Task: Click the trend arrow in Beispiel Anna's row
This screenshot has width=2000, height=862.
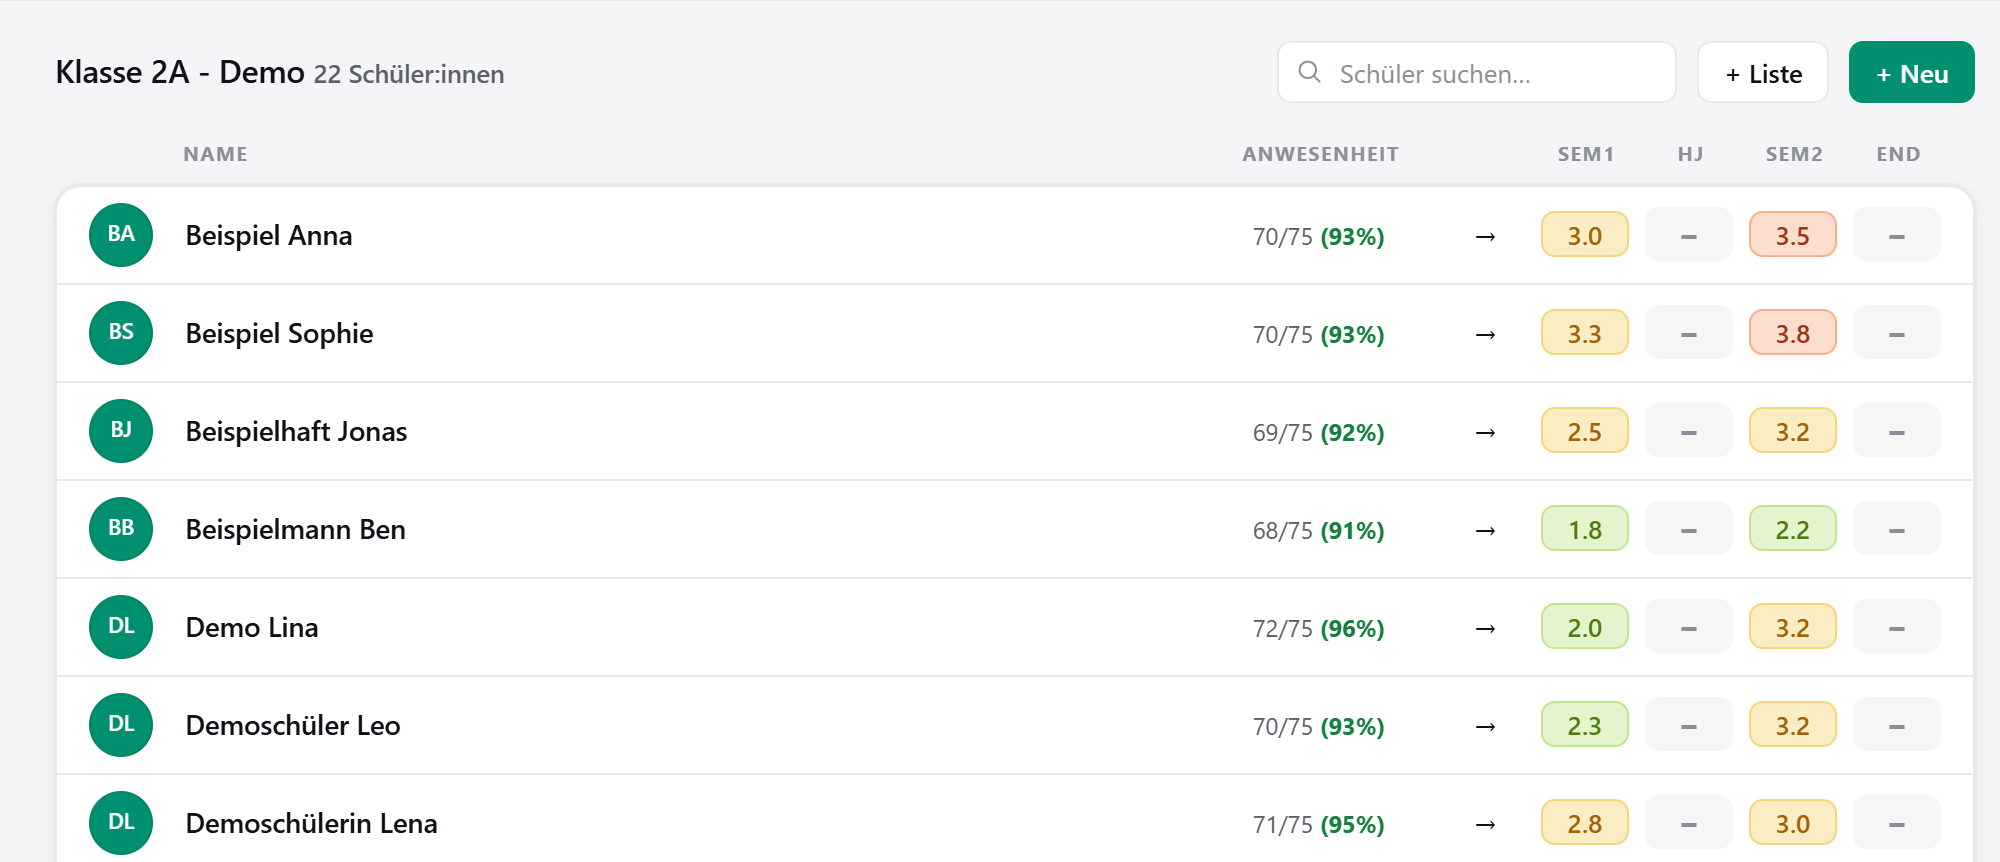Action: (1486, 237)
